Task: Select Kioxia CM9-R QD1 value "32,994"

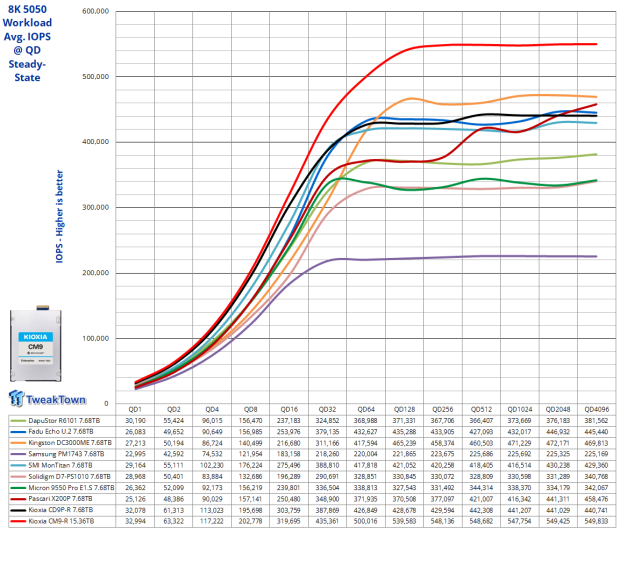Action: point(135,521)
